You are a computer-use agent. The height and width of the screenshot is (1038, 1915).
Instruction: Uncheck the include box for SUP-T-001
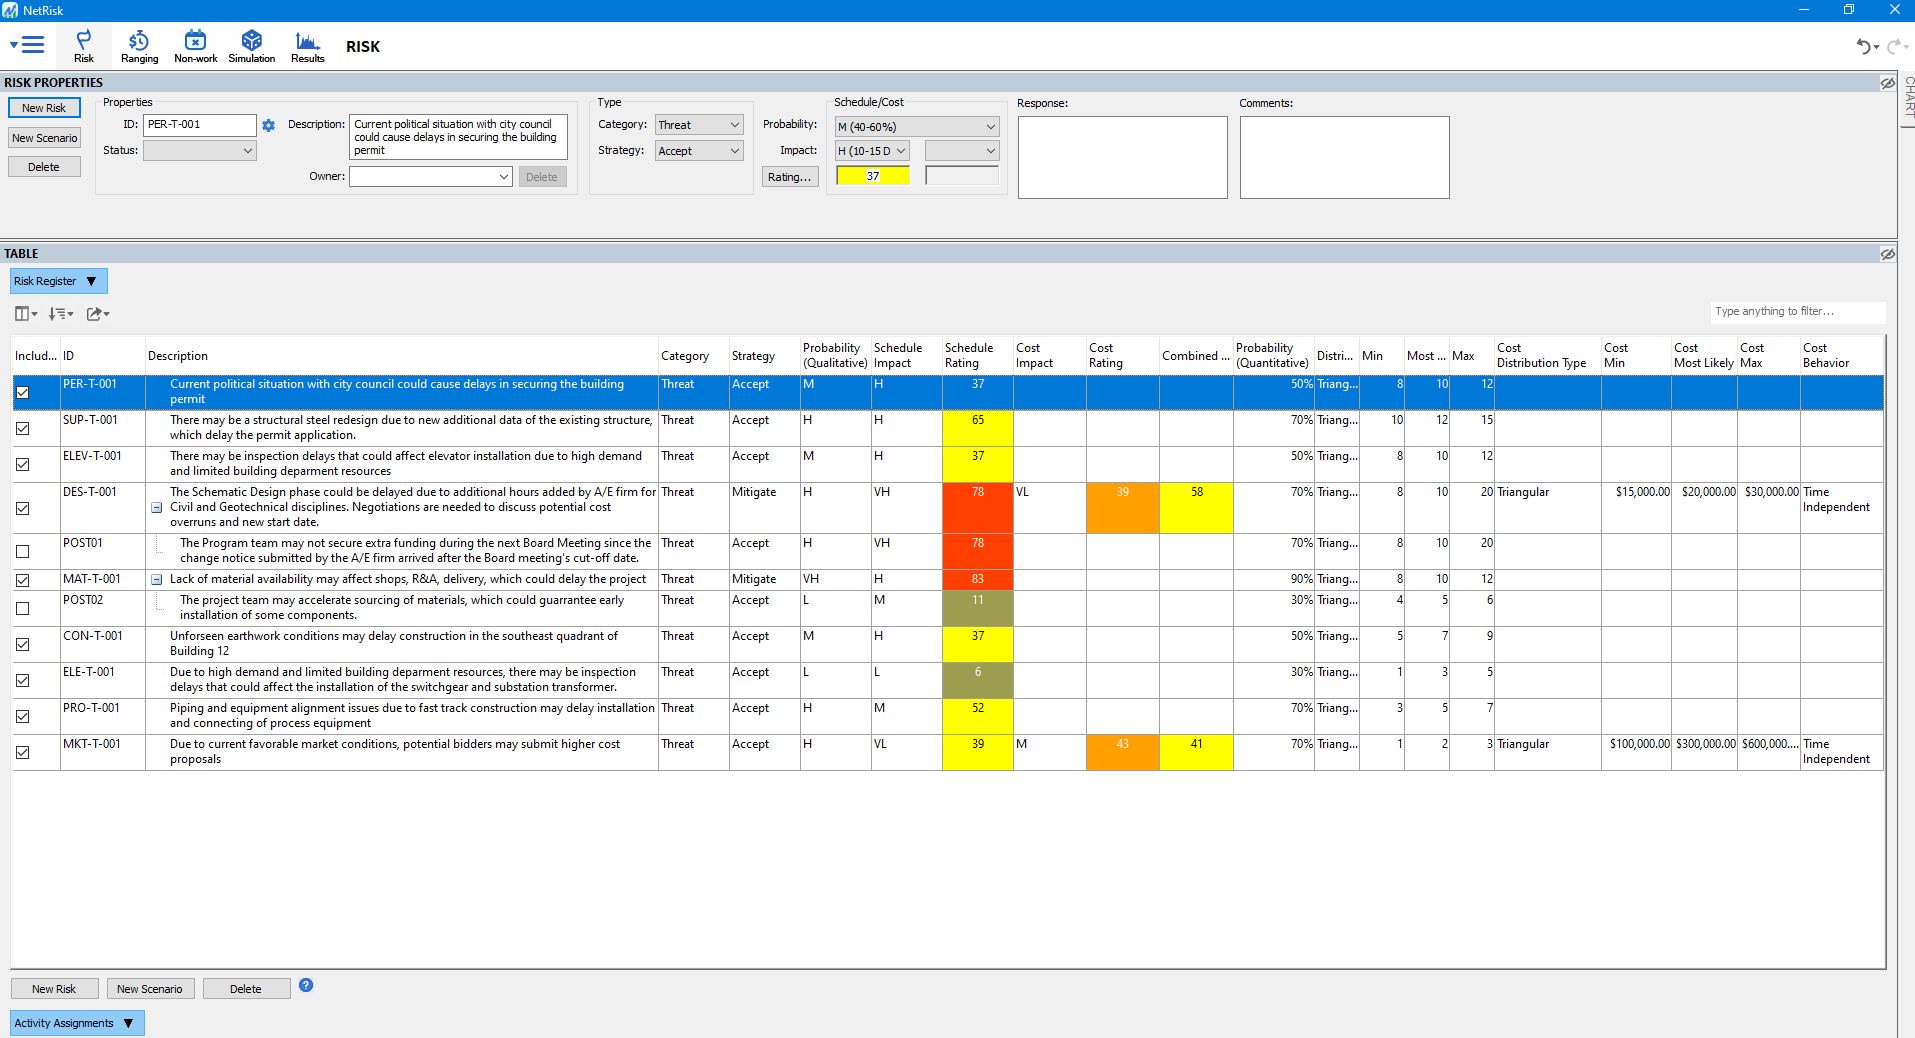pyautogui.click(x=23, y=428)
